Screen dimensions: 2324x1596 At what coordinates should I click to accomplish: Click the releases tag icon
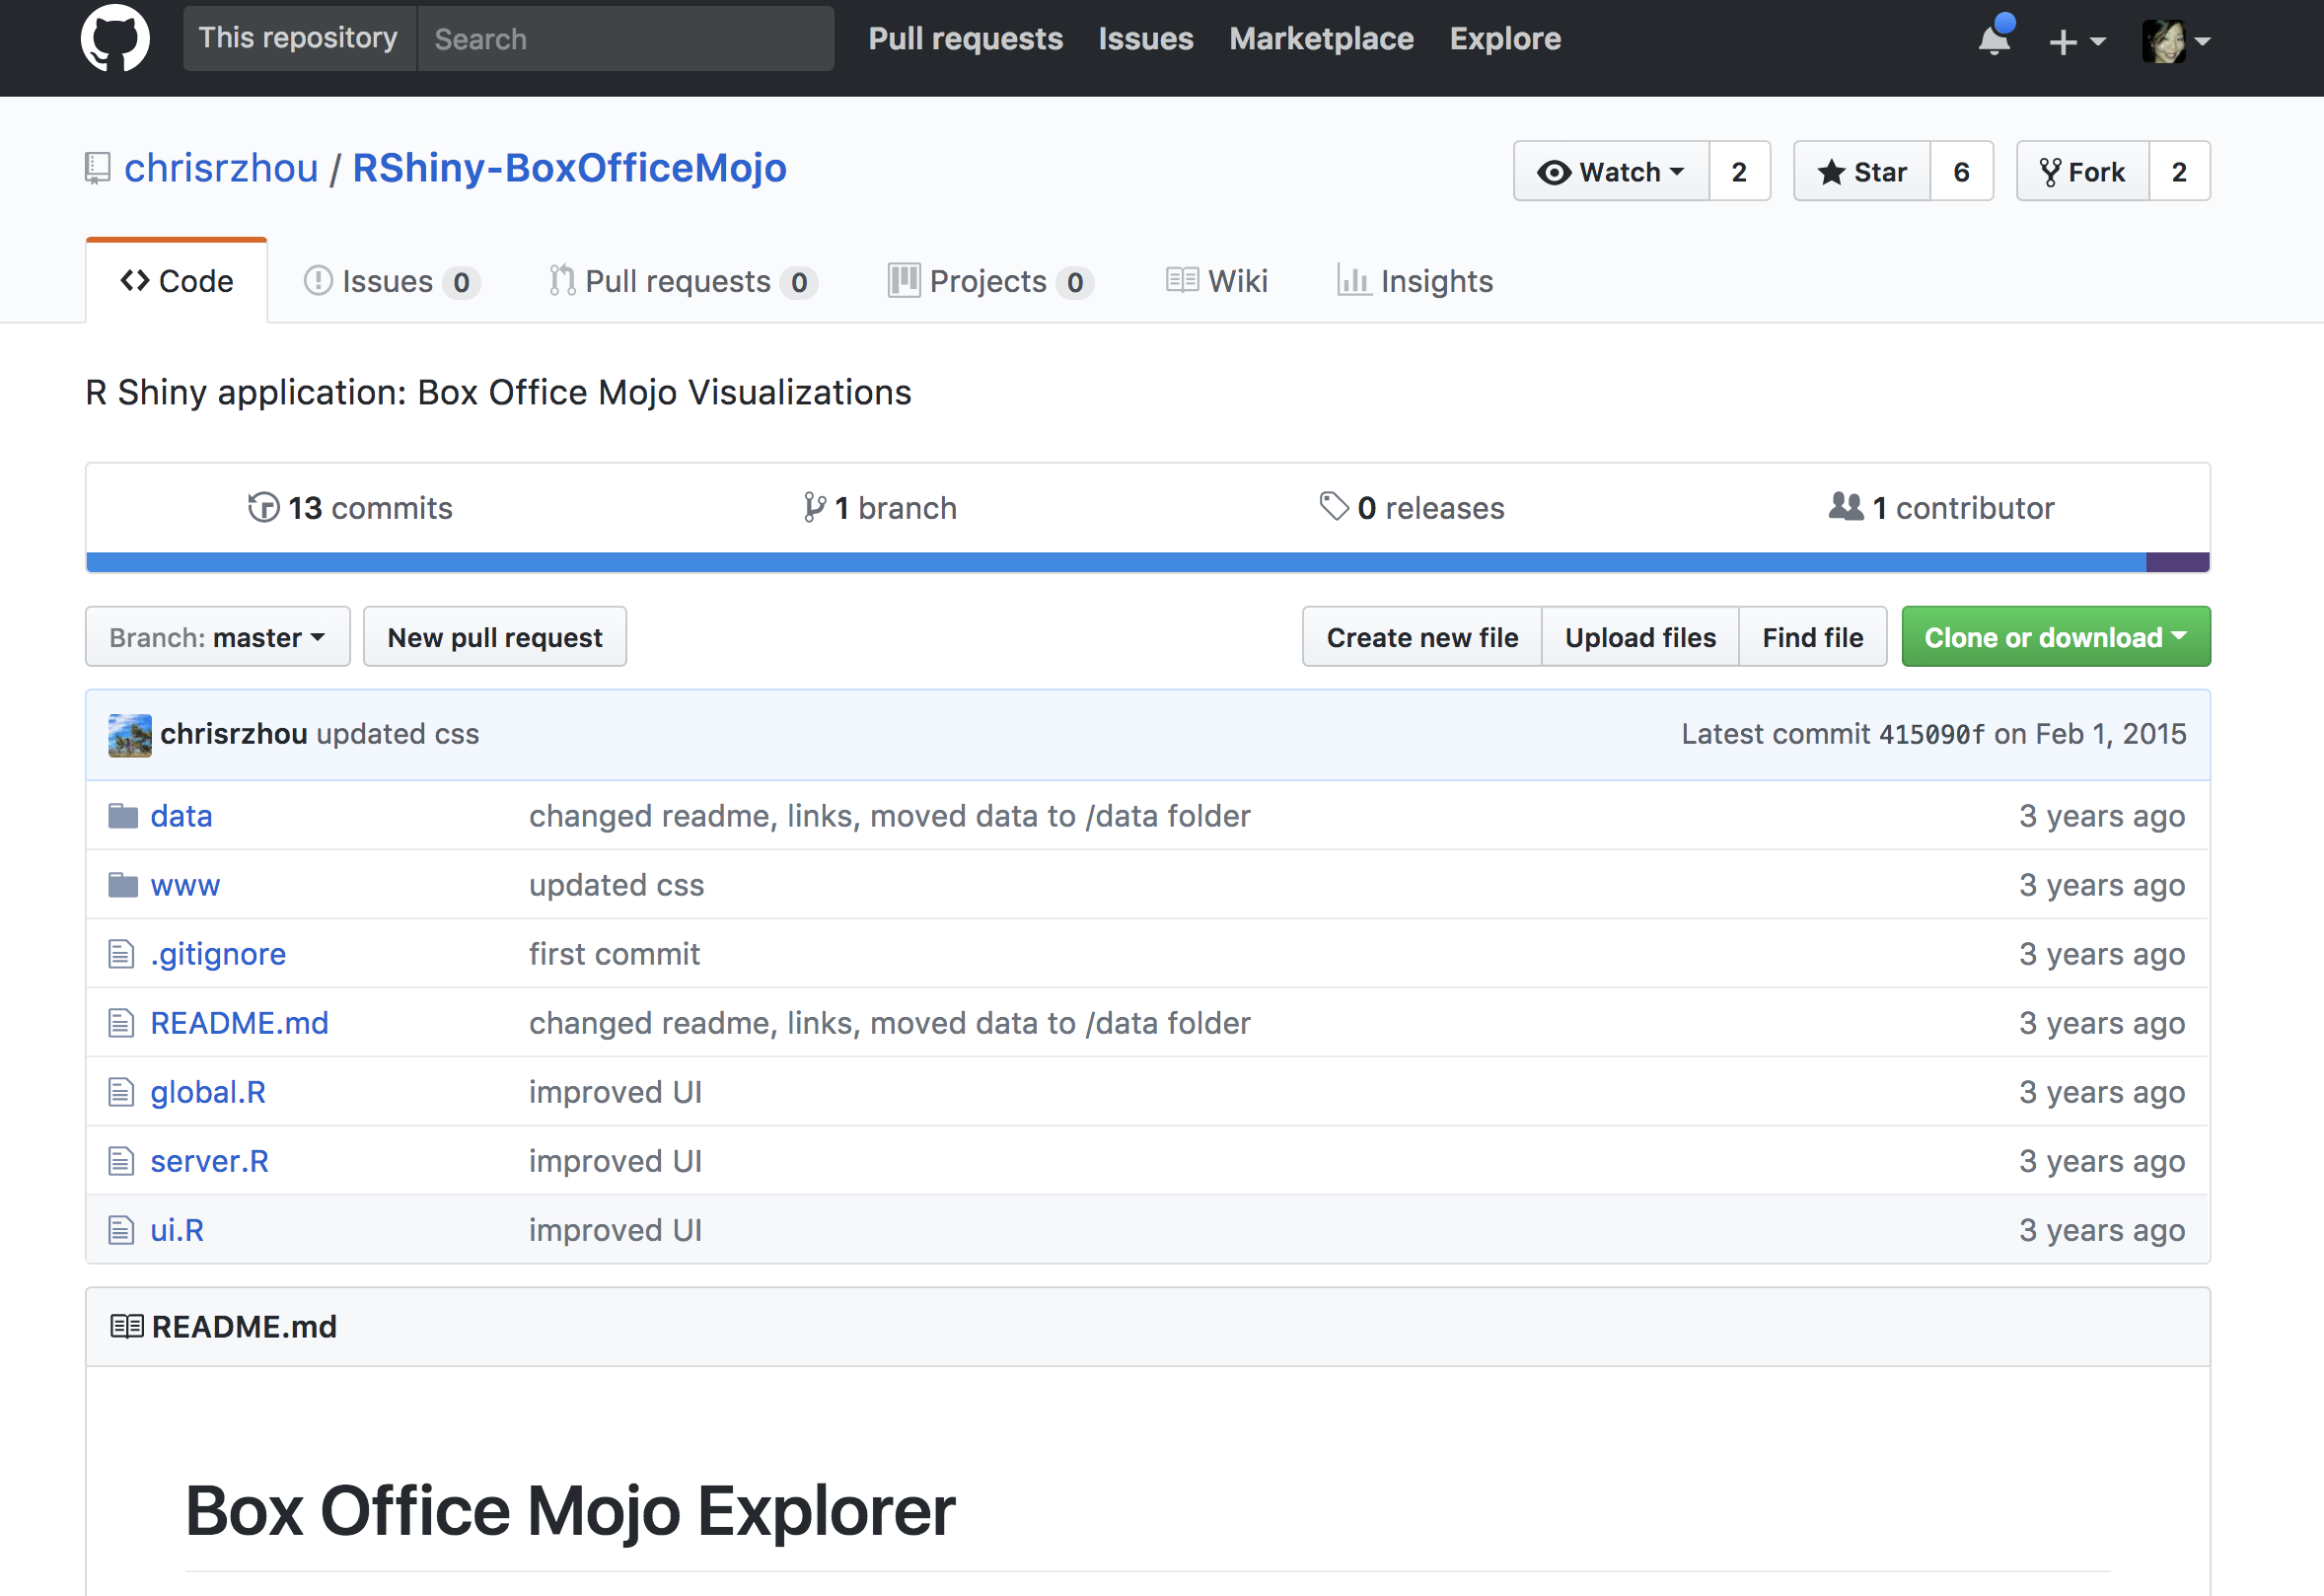coord(1334,506)
